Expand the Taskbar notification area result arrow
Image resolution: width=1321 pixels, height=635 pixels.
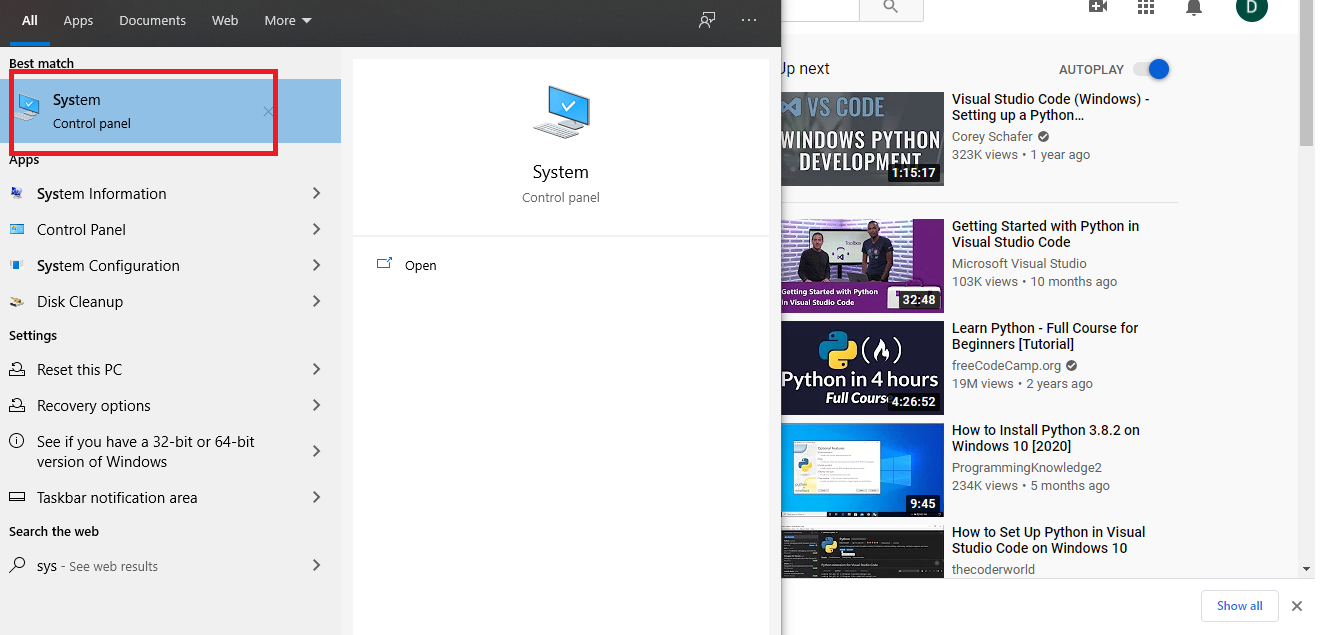[x=316, y=497]
